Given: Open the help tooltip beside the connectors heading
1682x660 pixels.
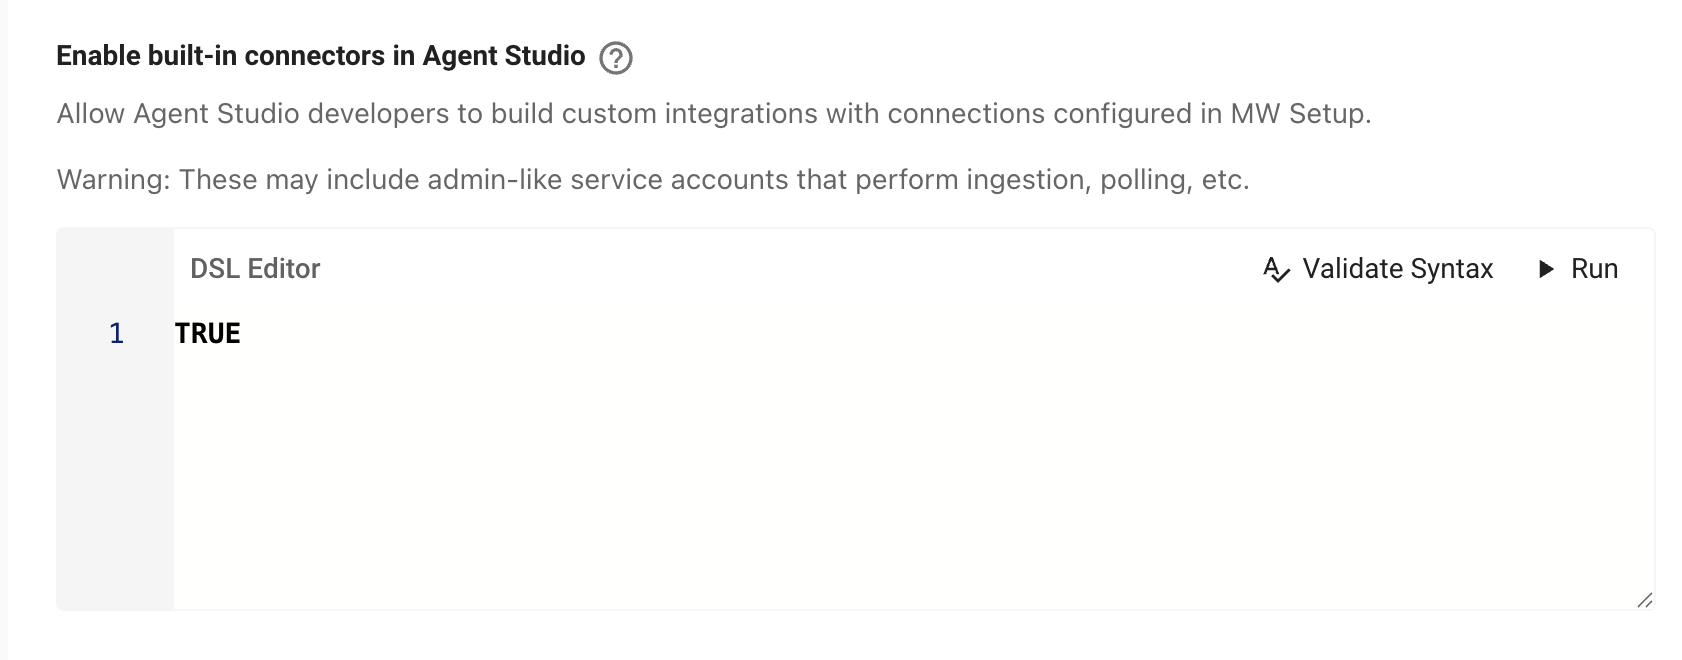Looking at the screenshot, I should (x=615, y=58).
